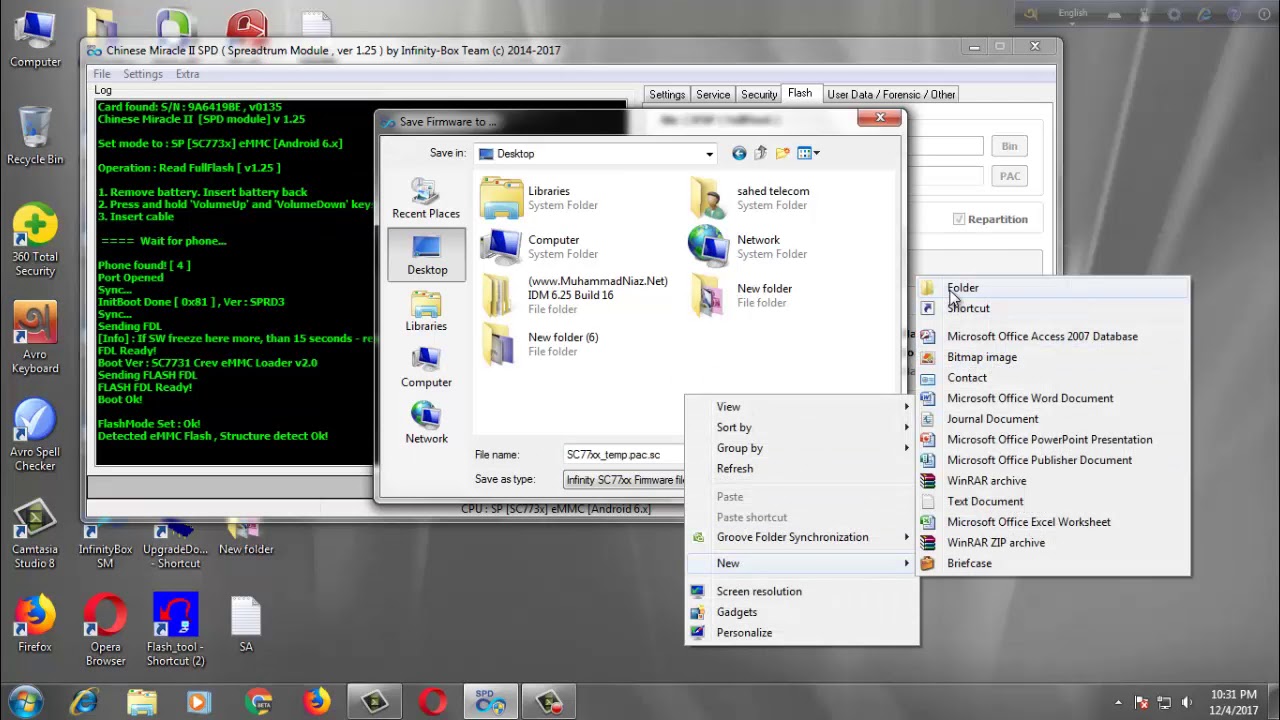
Task: Open 360 Total Security desktop icon
Action: tap(35, 241)
